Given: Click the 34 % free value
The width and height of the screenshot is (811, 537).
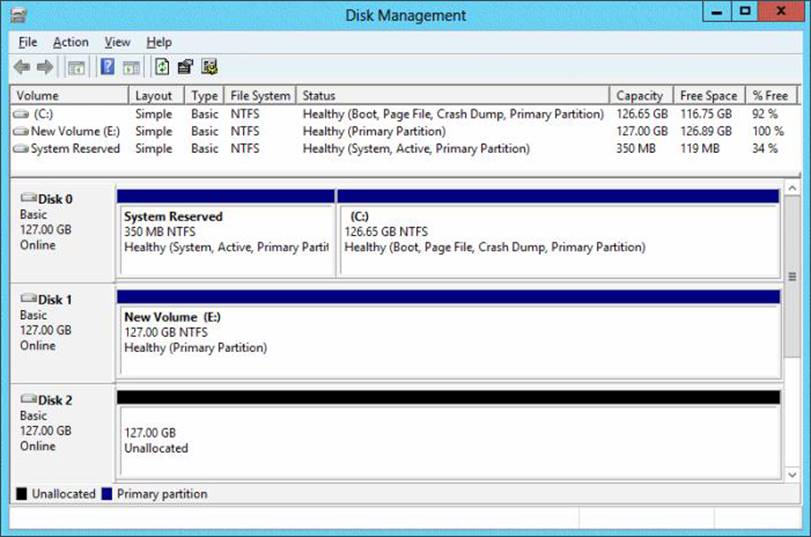Looking at the screenshot, I should pyautogui.click(x=765, y=149).
